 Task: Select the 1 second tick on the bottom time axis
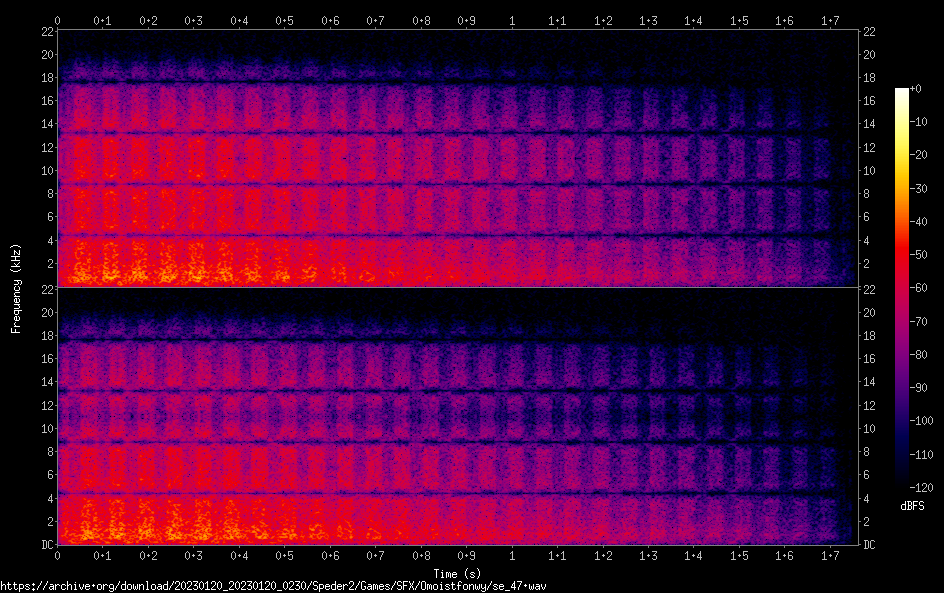click(512, 555)
